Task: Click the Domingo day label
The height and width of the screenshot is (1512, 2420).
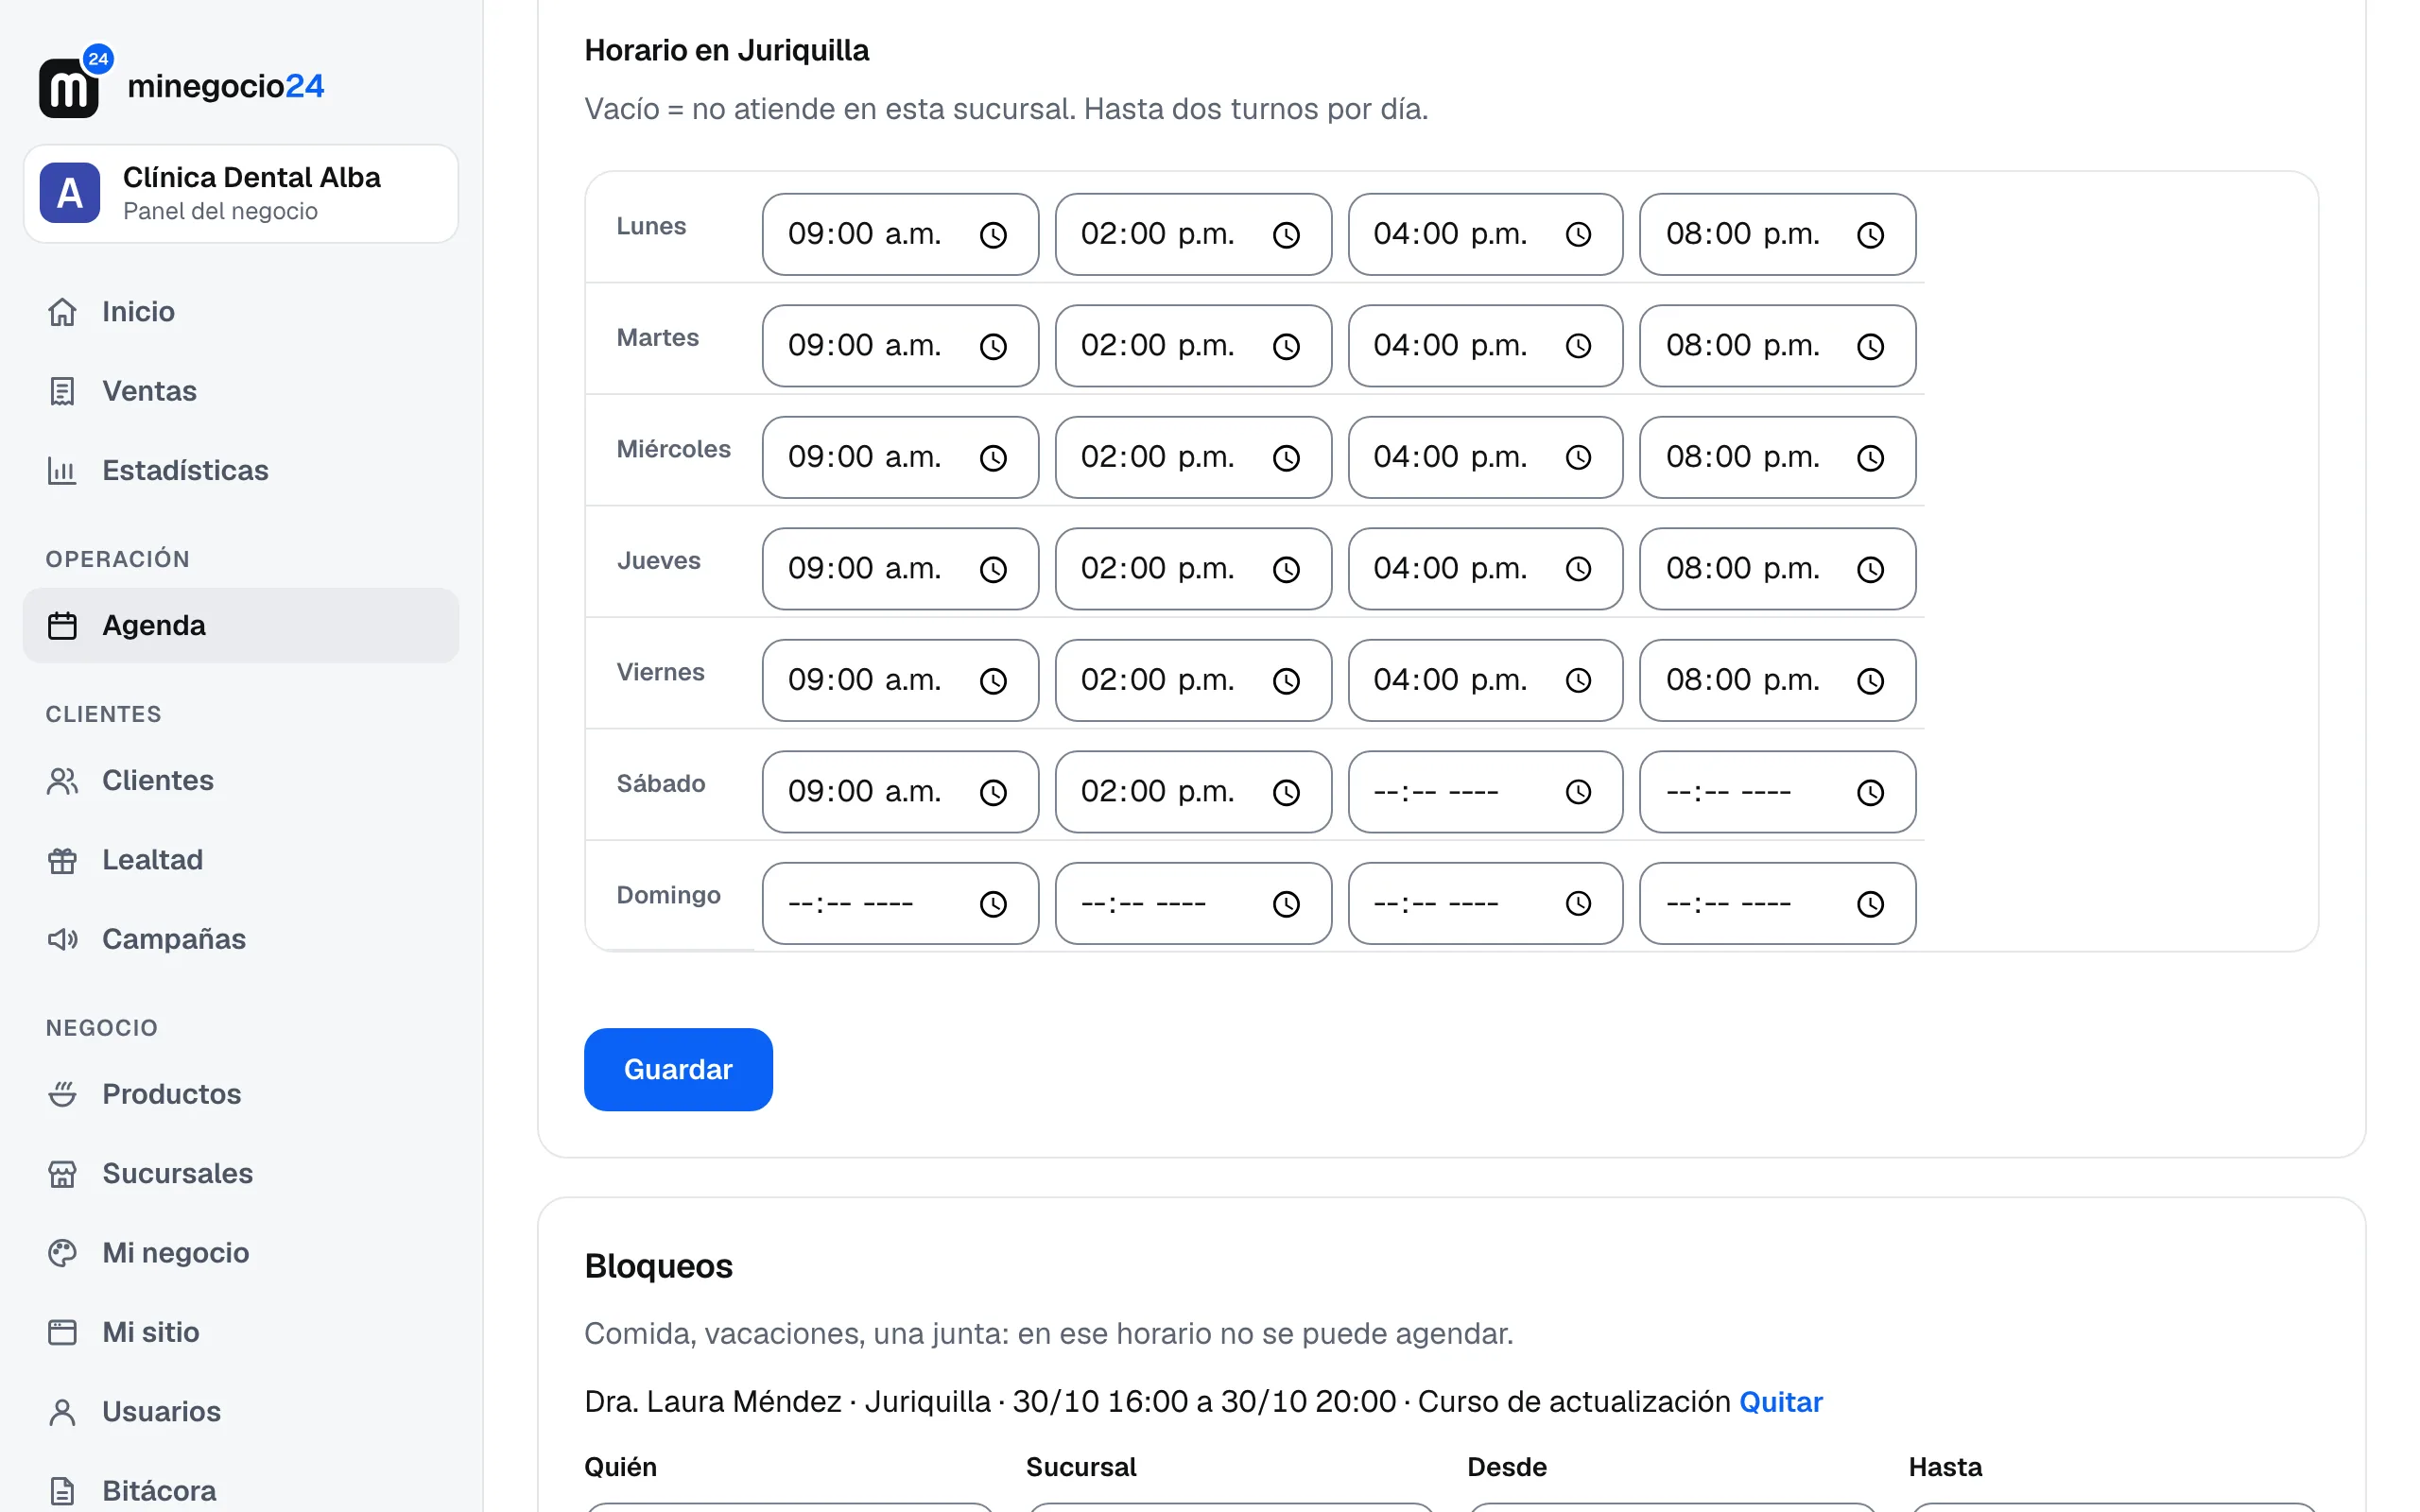Action: (x=668, y=895)
